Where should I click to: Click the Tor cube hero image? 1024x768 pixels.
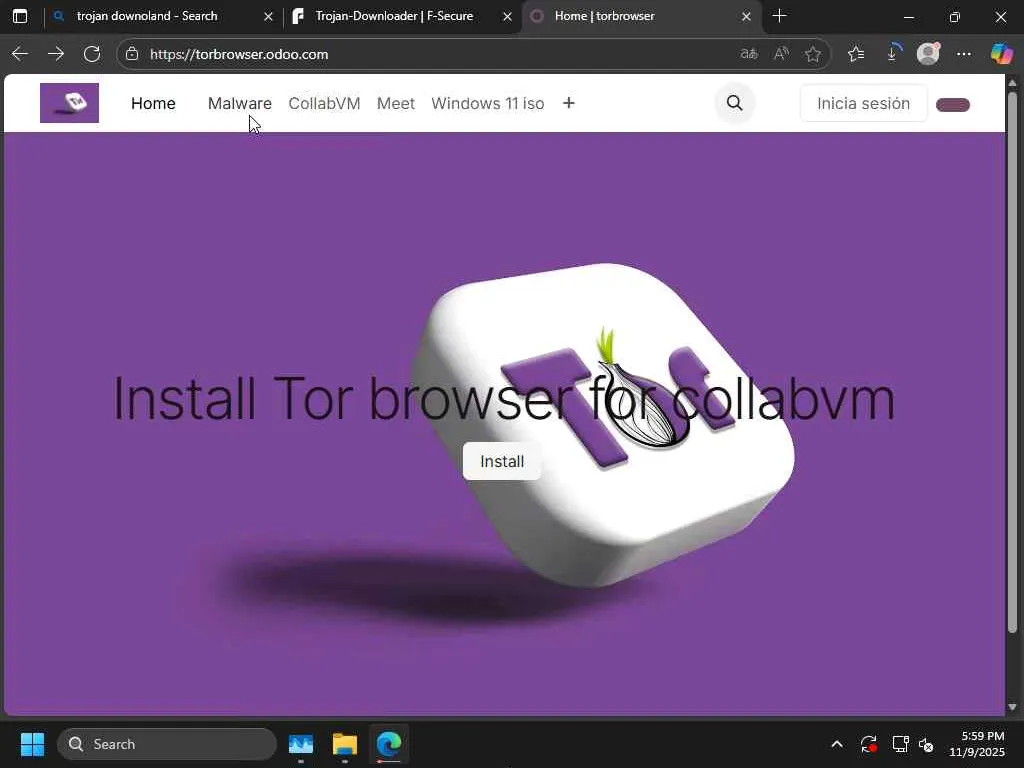604,424
